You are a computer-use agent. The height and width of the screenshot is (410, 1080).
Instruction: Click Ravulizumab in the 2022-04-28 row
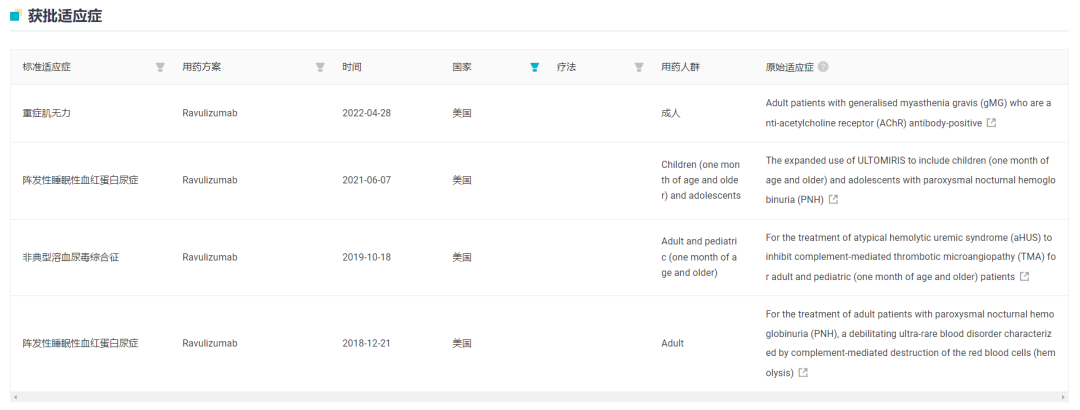coord(209,113)
